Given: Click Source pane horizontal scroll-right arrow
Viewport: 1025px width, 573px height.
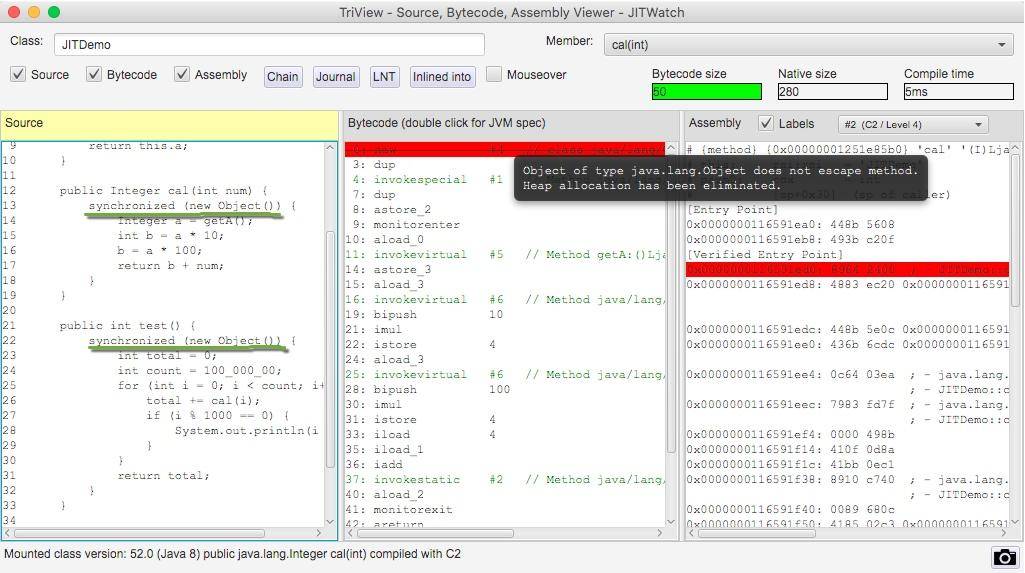Looking at the screenshot, I should coord(319,533).
